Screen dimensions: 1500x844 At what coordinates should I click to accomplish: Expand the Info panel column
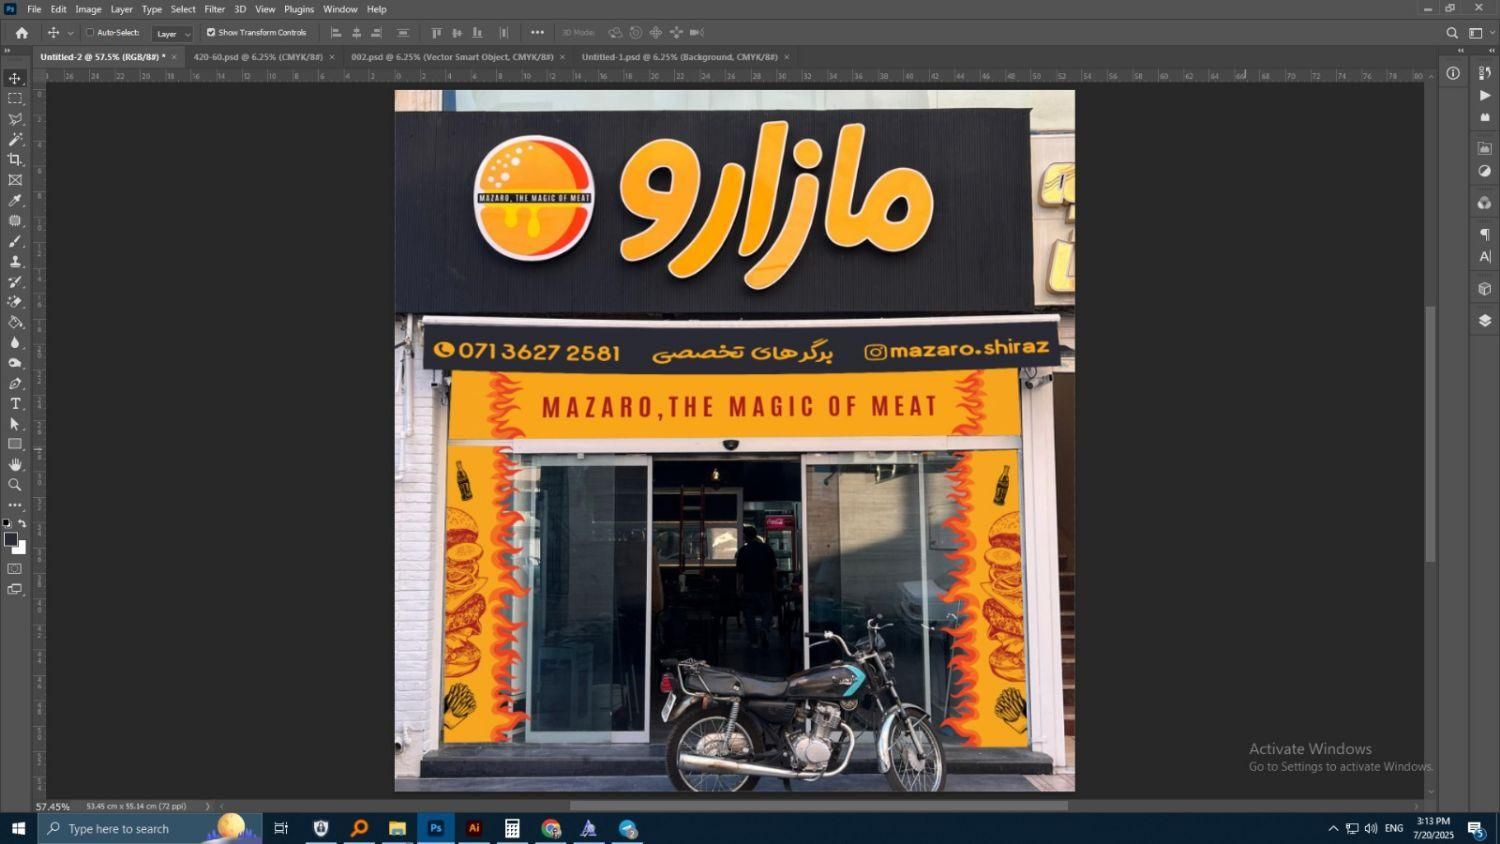(1460, 50)
